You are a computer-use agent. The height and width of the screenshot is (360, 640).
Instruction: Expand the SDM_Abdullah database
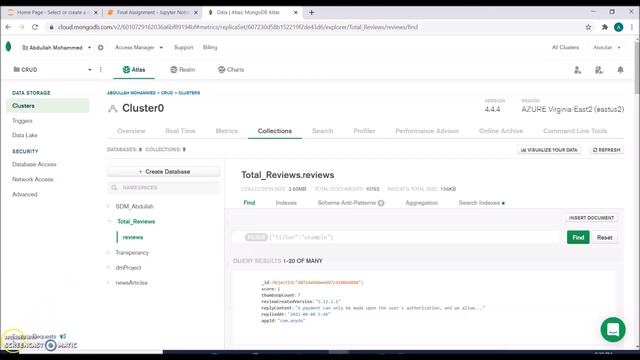(x=109, y=206)
